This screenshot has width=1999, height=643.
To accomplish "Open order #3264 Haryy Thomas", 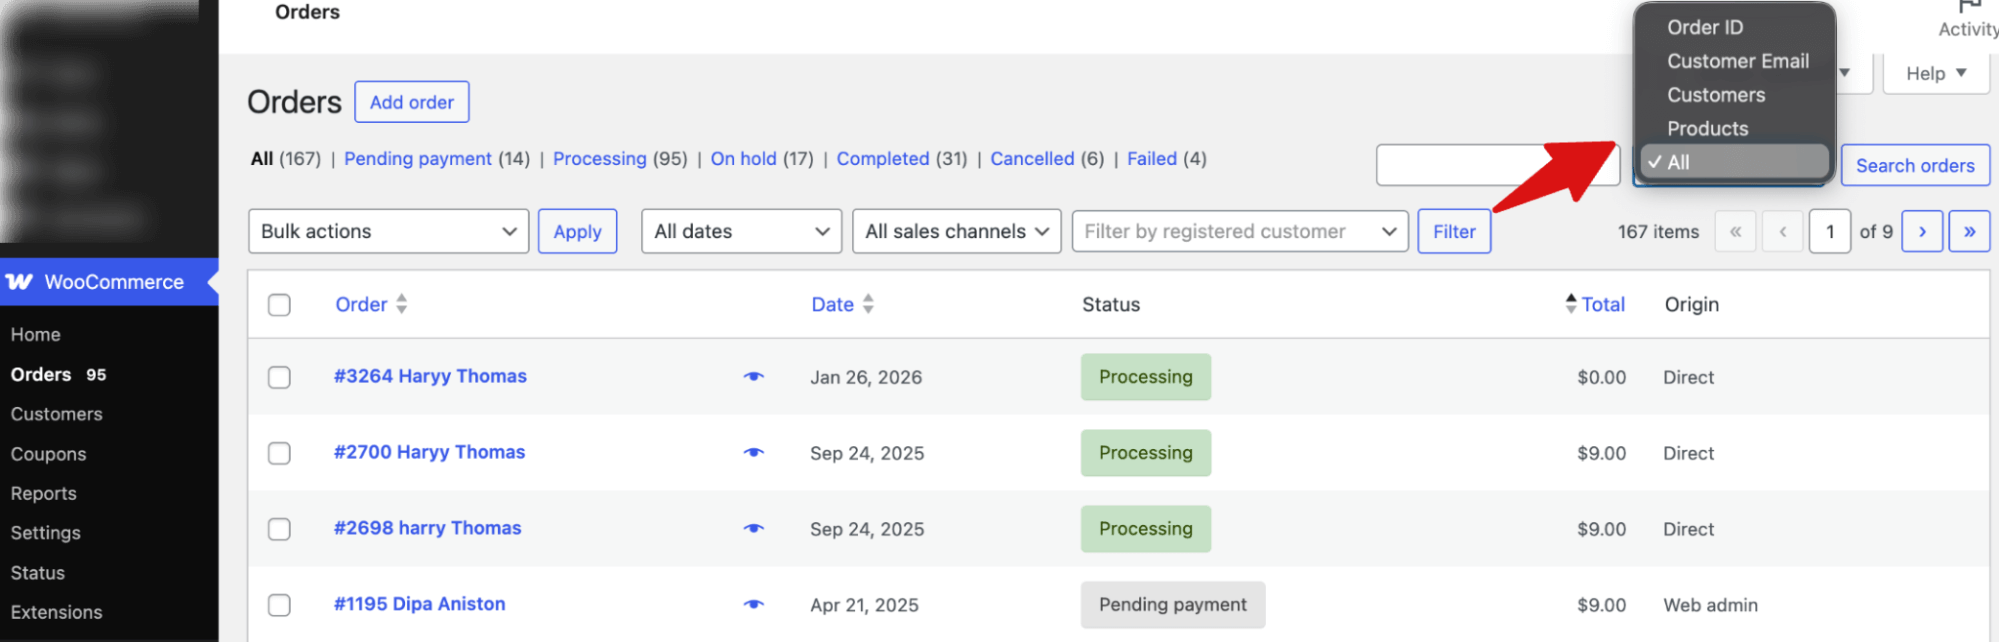I will (x=430, y=376).
